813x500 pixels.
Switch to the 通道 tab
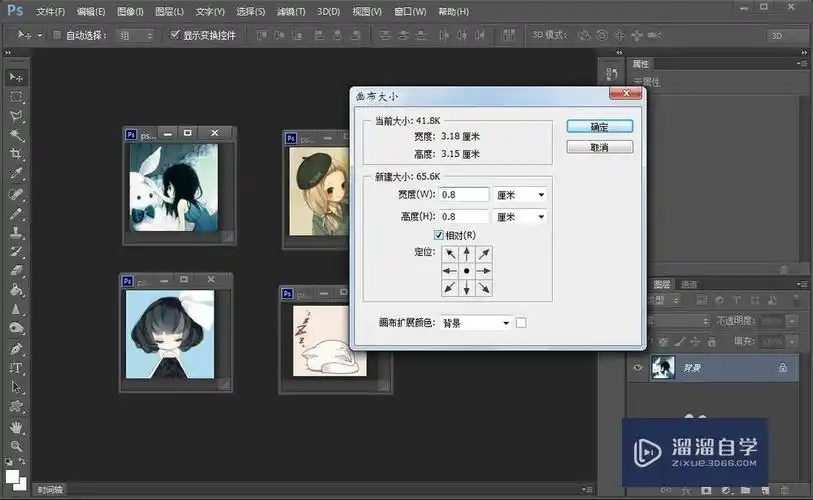[x=689, y=284]
